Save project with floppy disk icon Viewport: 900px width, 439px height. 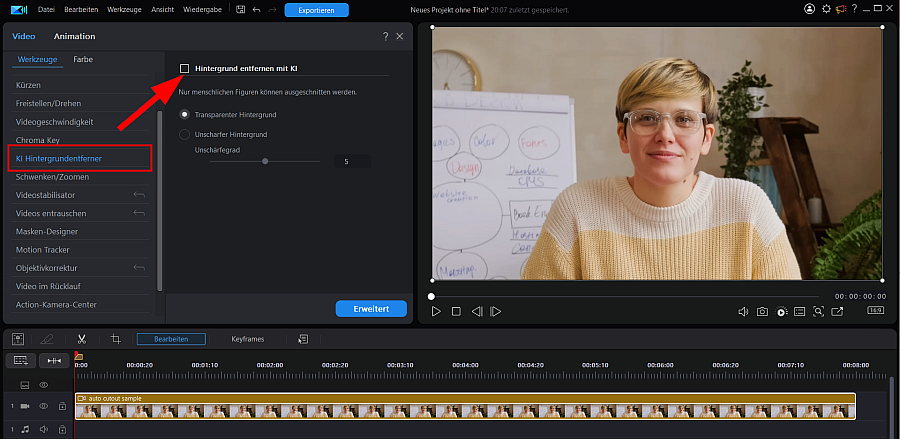(x=240, y=10)
